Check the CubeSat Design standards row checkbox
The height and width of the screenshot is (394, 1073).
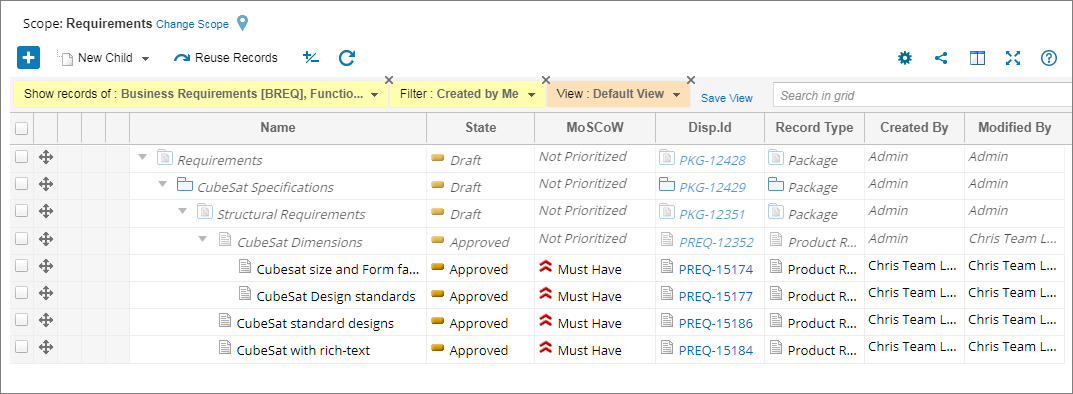pos(22,293)
